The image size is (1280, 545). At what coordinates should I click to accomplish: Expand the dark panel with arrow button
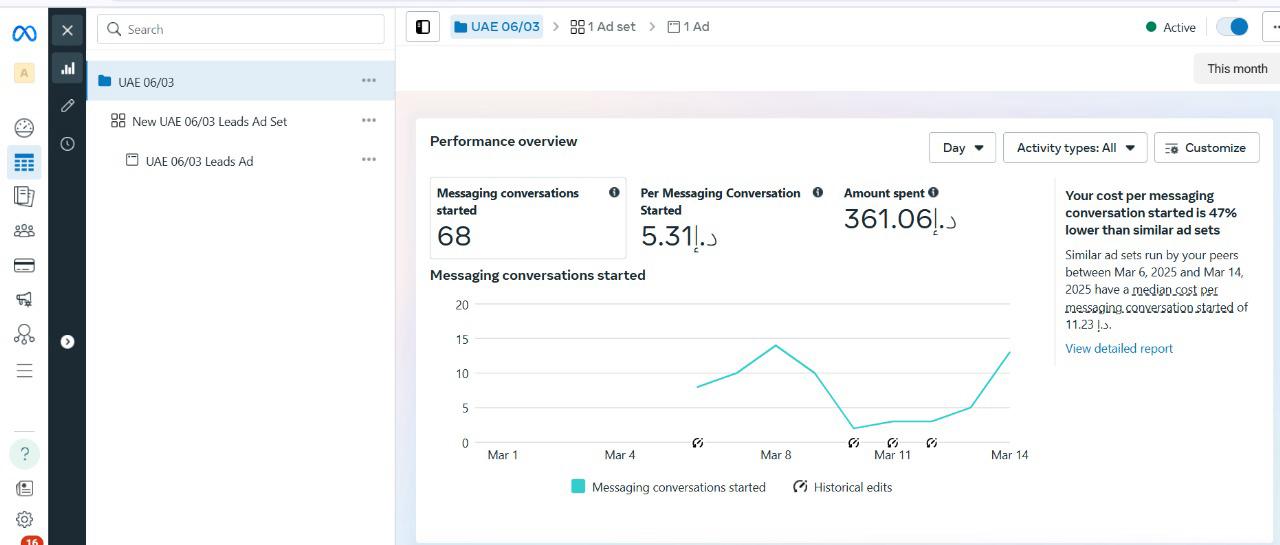click(x=67, y=342)
